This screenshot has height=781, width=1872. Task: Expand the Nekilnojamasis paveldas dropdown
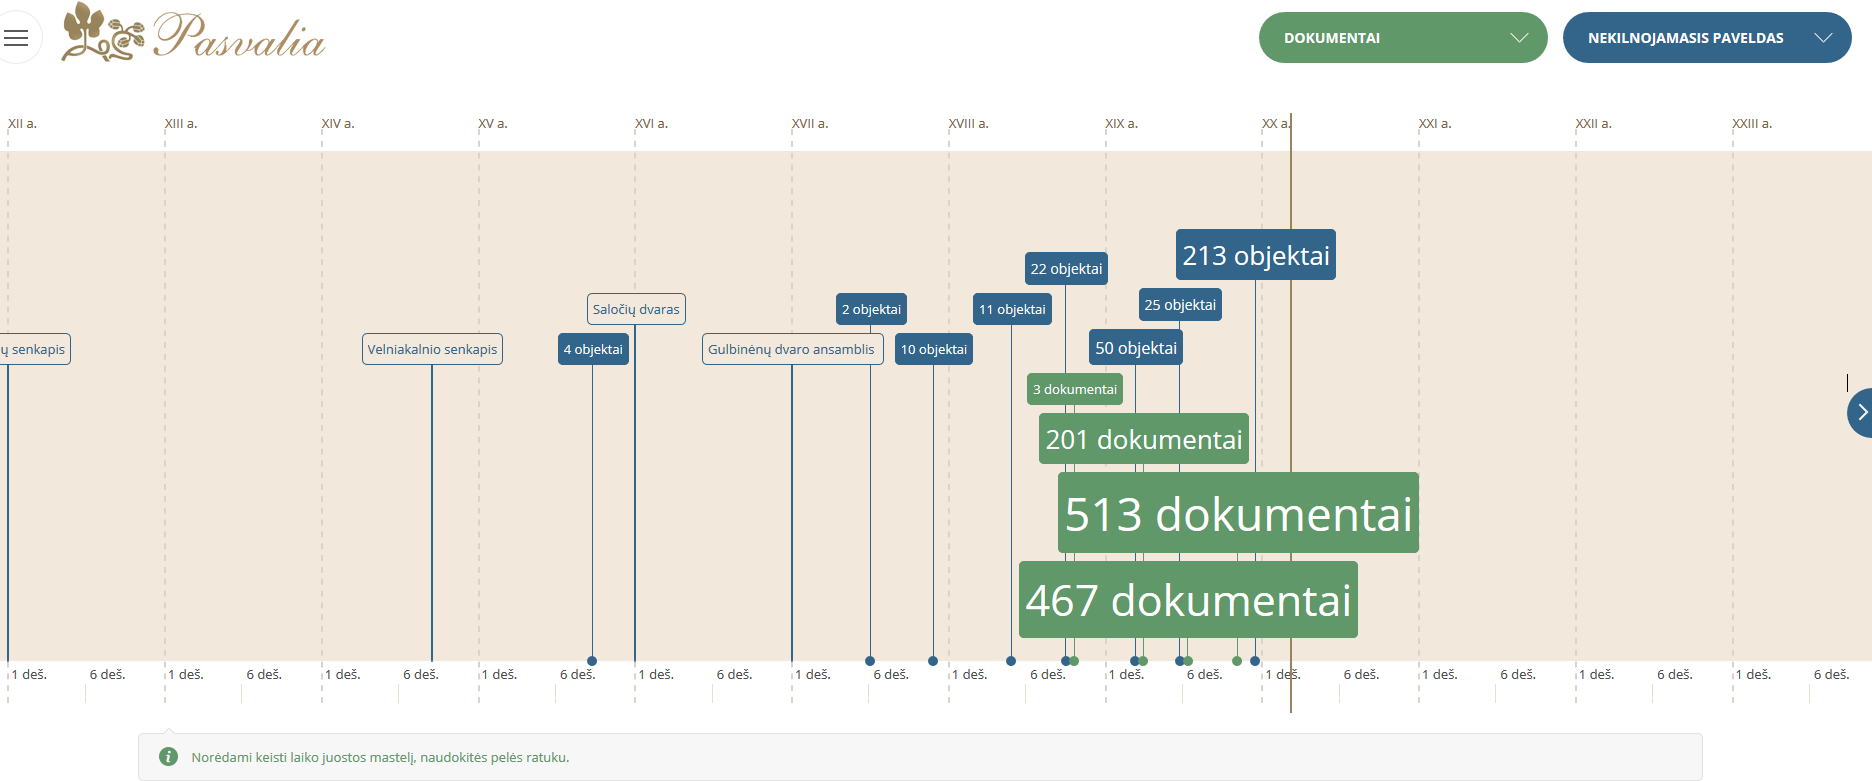1706,38
